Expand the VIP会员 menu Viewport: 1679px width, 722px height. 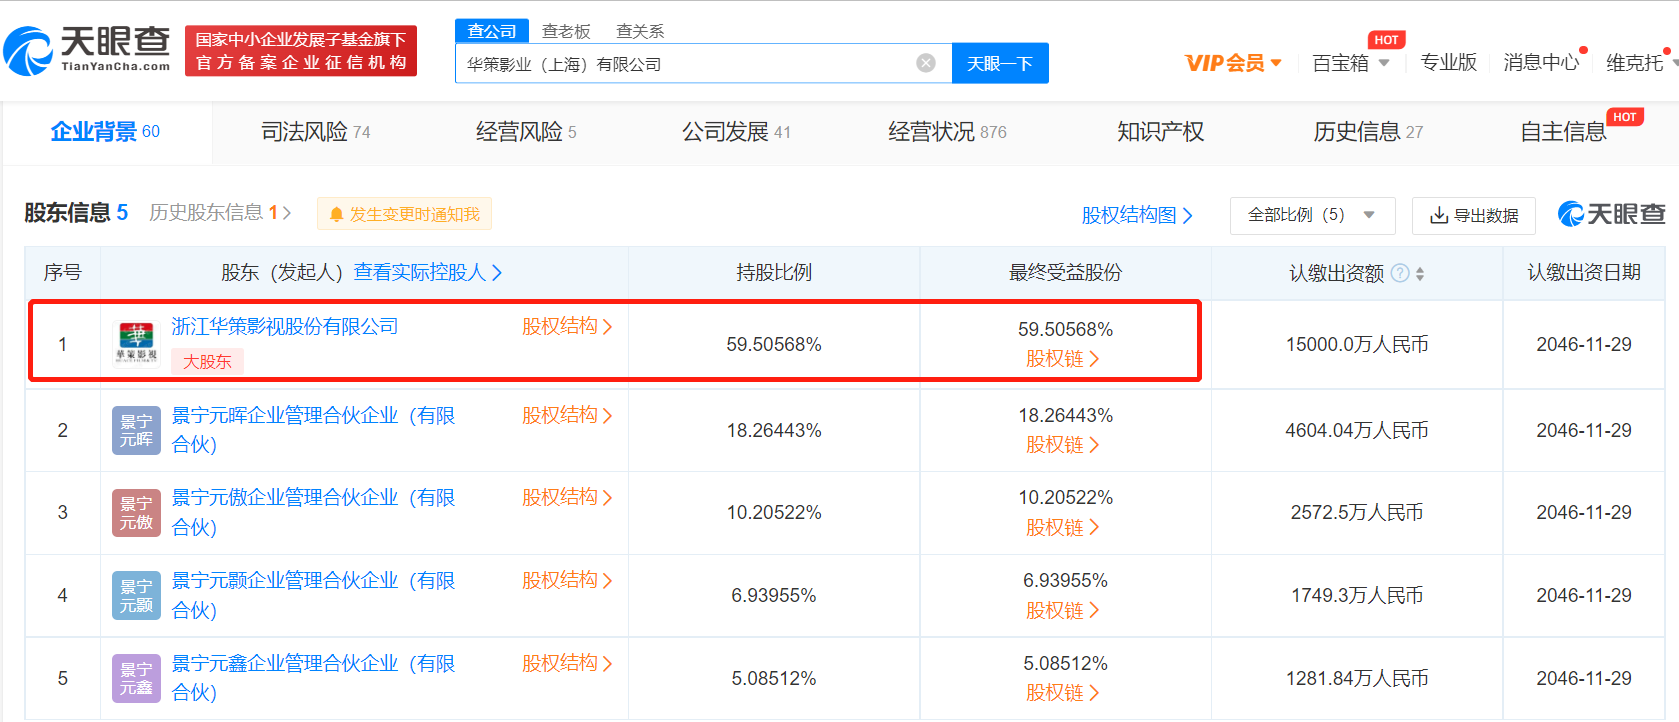point(1233,63)
